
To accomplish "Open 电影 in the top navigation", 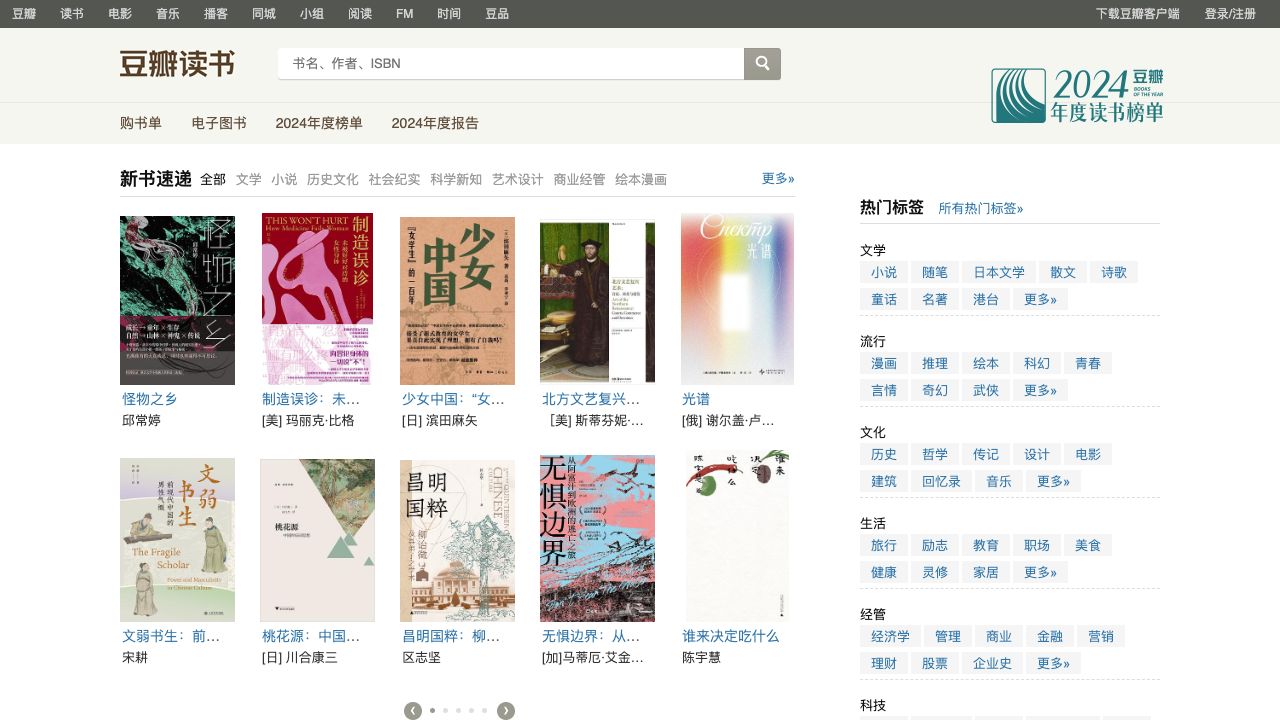I will click(x=120, y=14).
